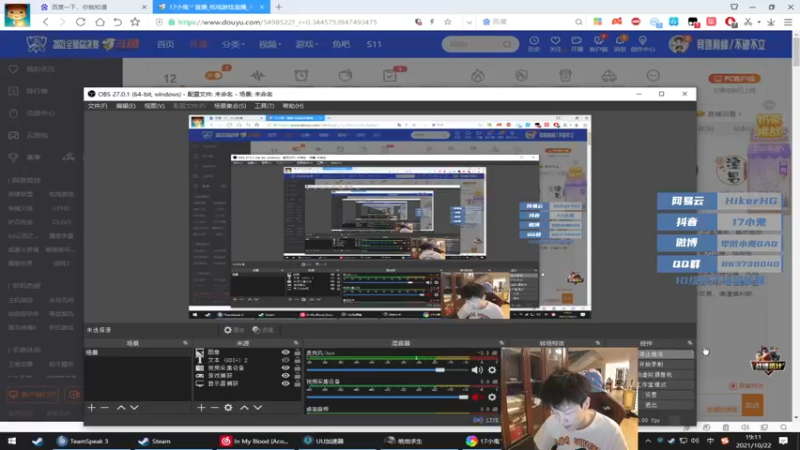Open OBS 编辑(E) menu
The image size is (800, 450).
(126, 106)
